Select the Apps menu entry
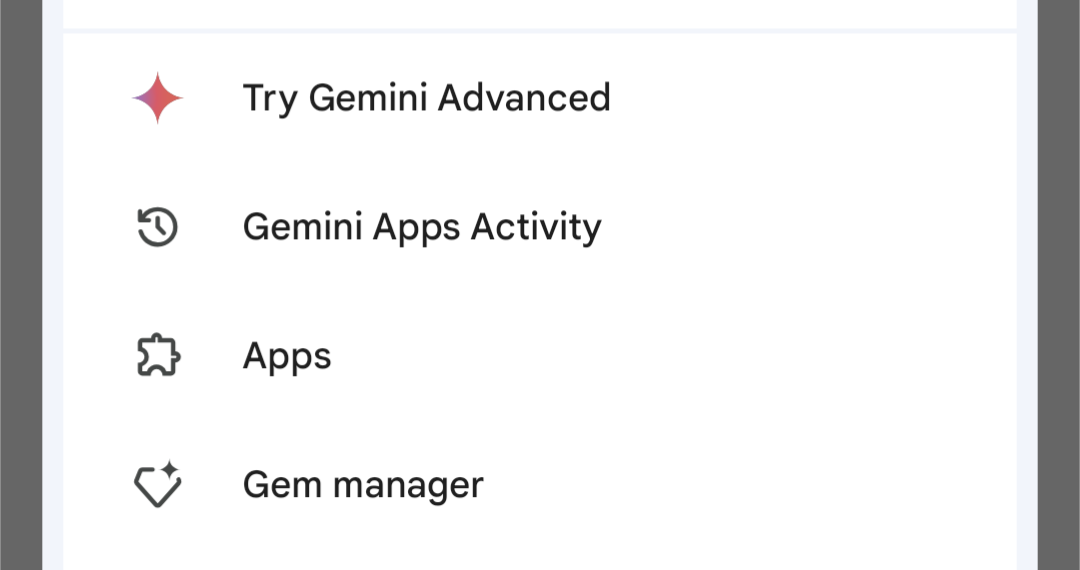 coord(540,356)
